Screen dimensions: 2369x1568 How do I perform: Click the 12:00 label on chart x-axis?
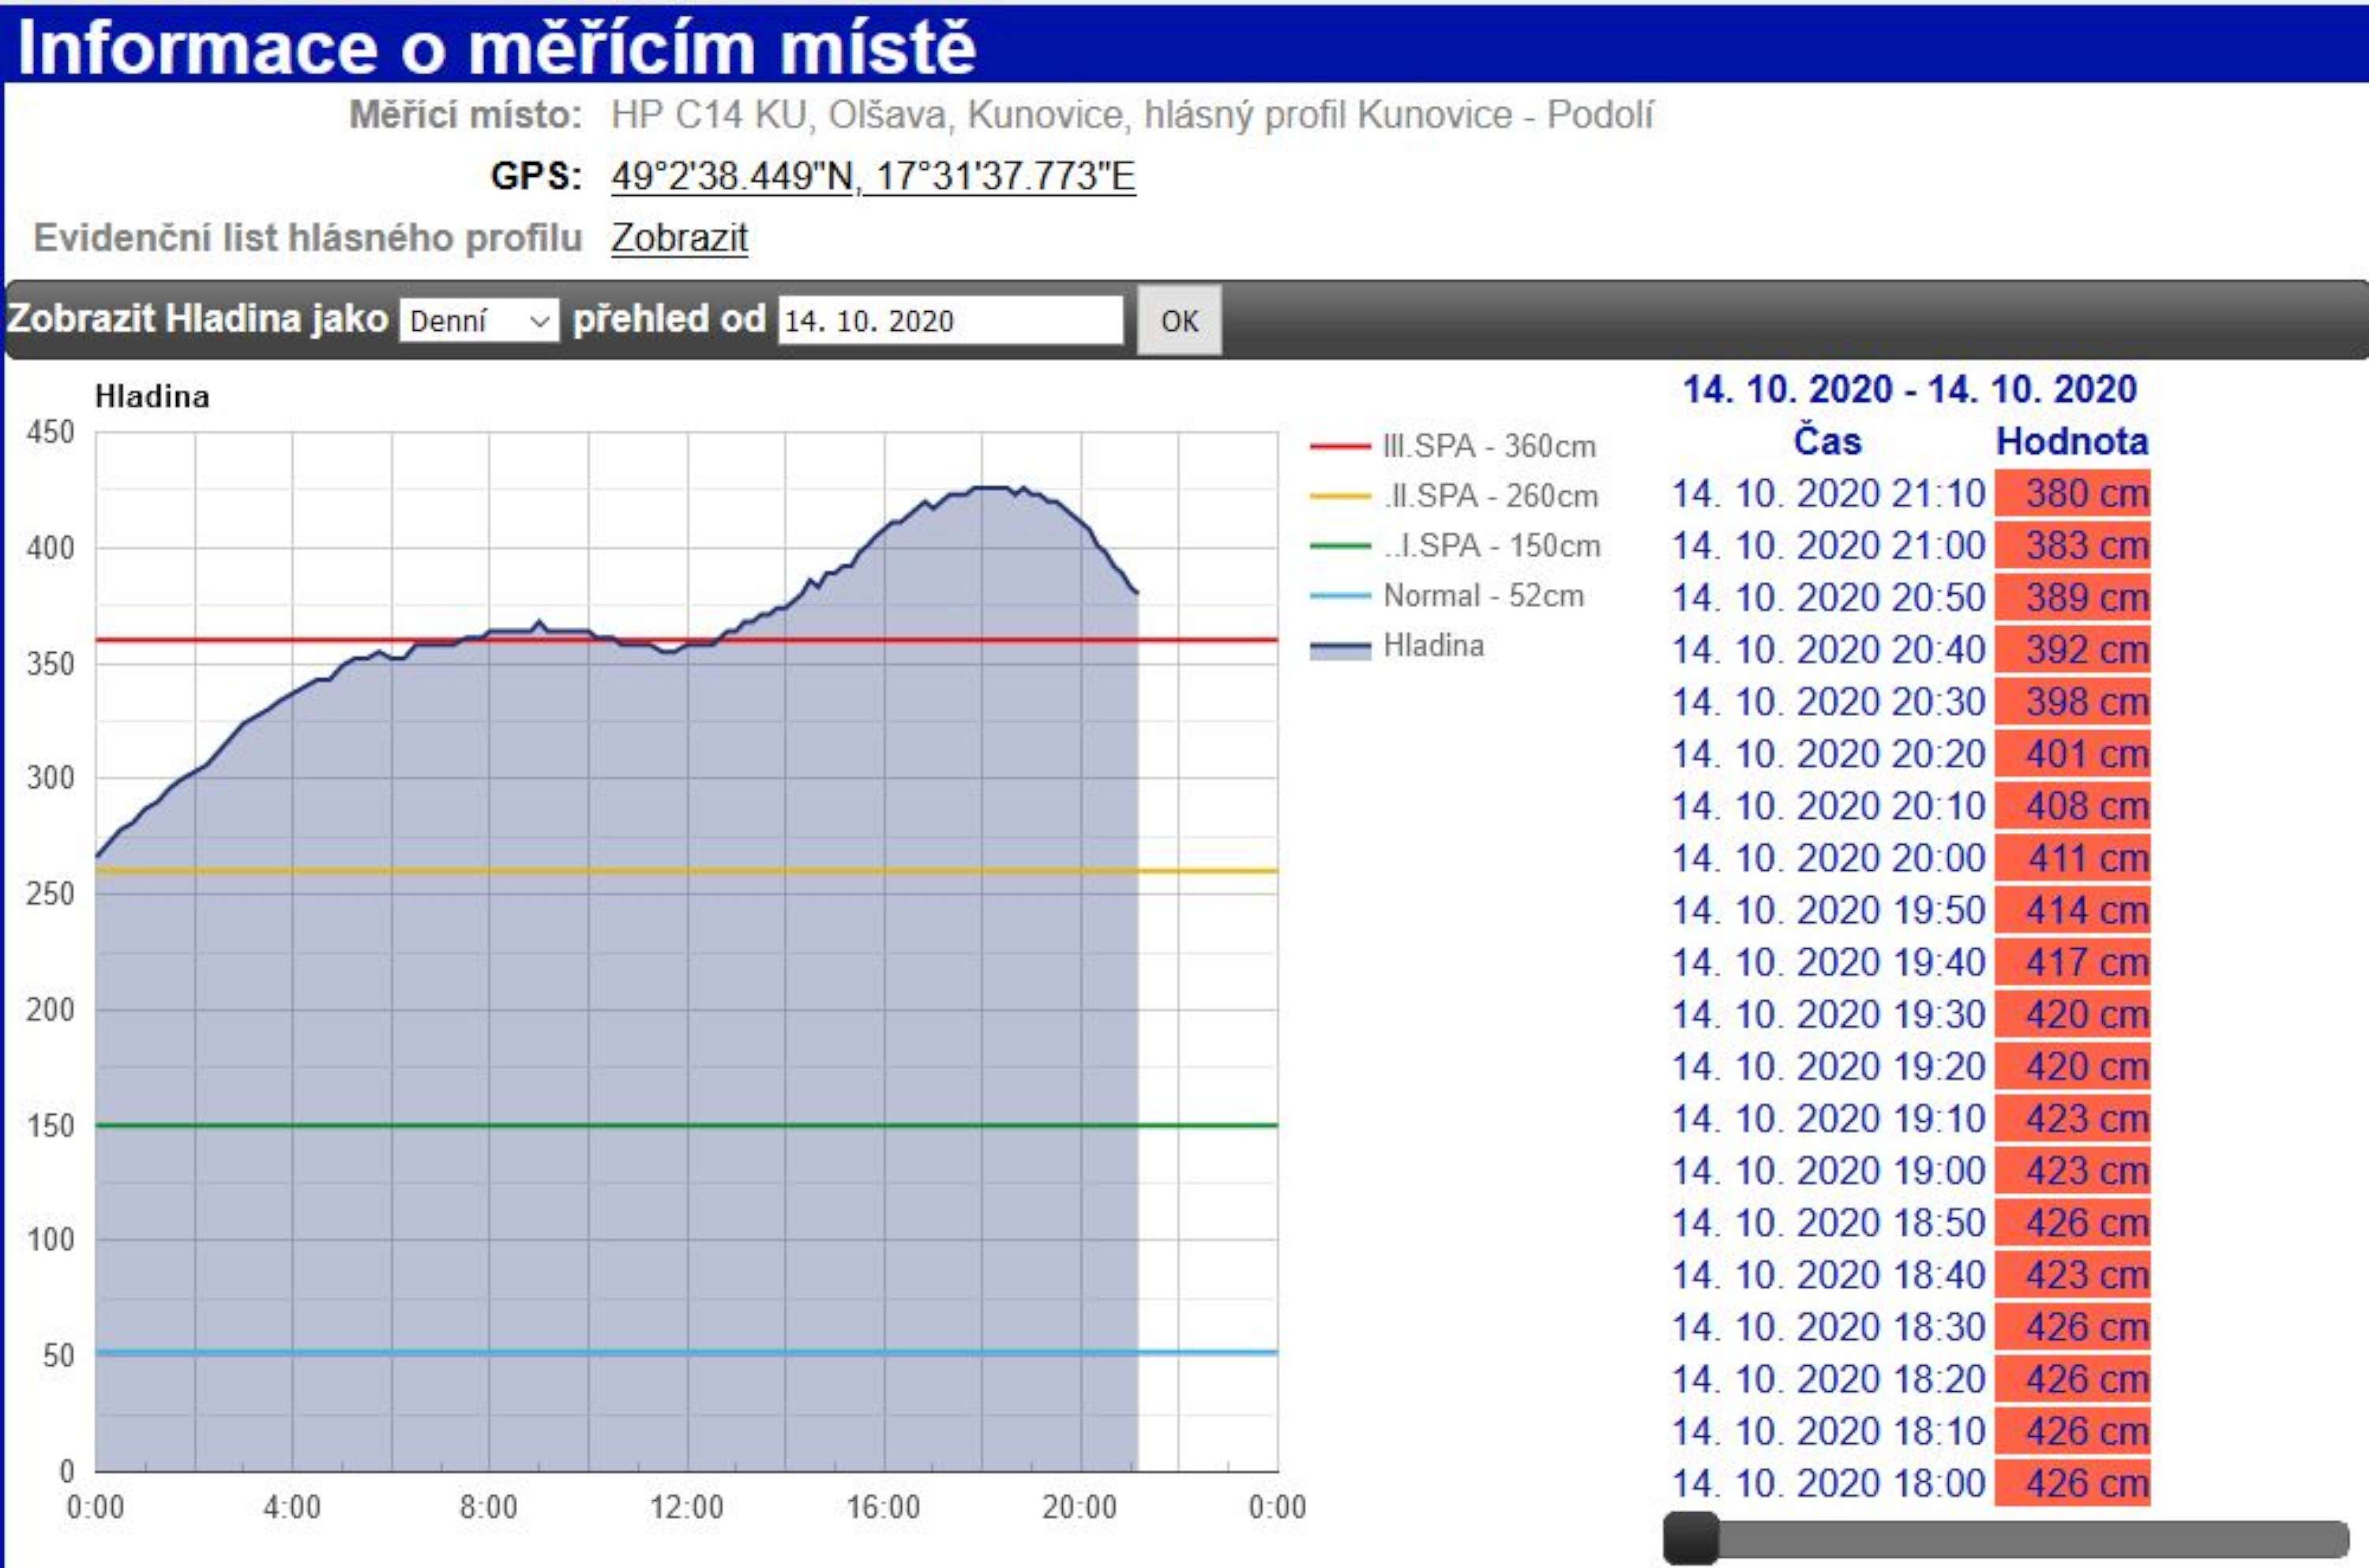click(x=687, y=1507)
